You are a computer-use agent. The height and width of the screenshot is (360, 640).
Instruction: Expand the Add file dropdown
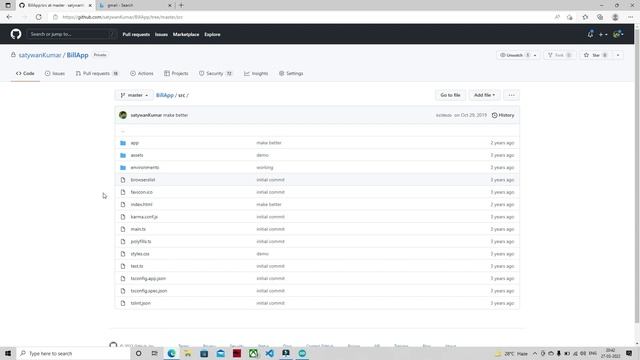(484, 95)
